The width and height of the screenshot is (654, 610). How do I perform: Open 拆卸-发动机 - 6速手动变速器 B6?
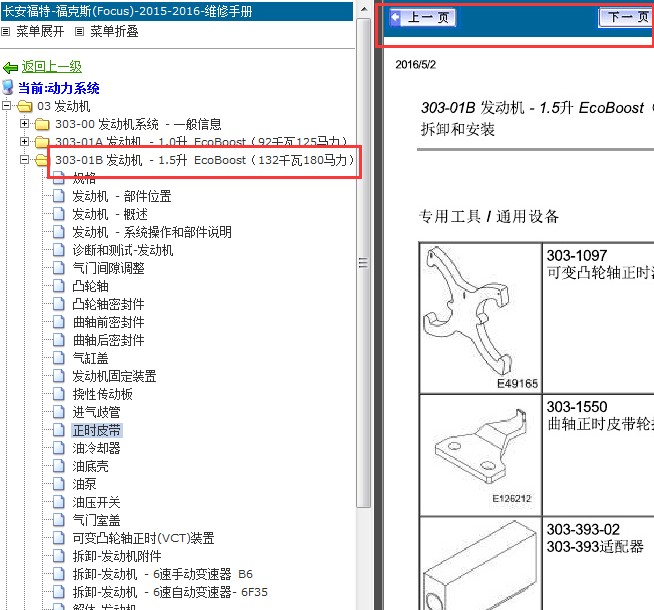click(x=162, y=574)
